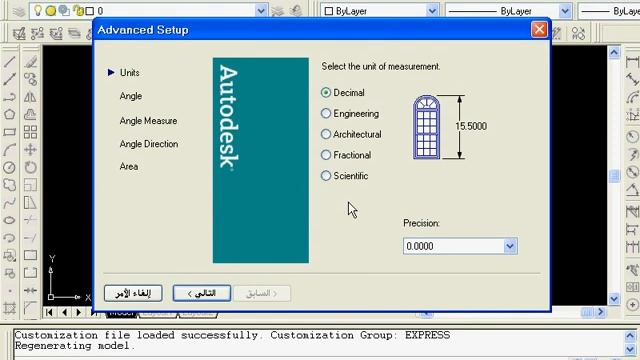Click the Layer Previous icon

pos(295,11)
